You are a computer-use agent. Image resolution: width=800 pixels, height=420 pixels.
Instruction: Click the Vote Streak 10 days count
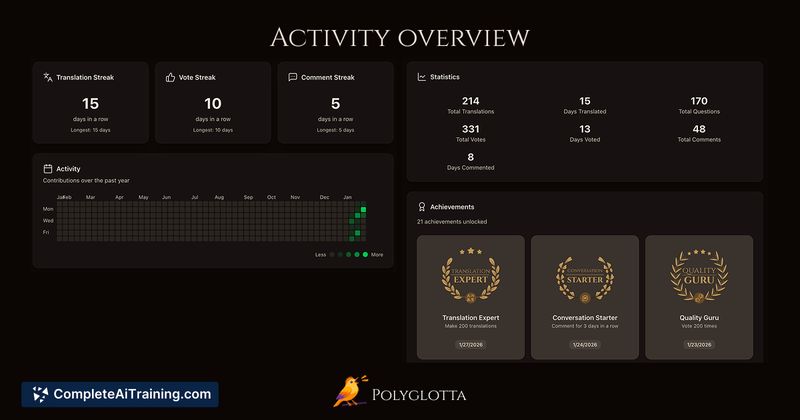(213, 104)
